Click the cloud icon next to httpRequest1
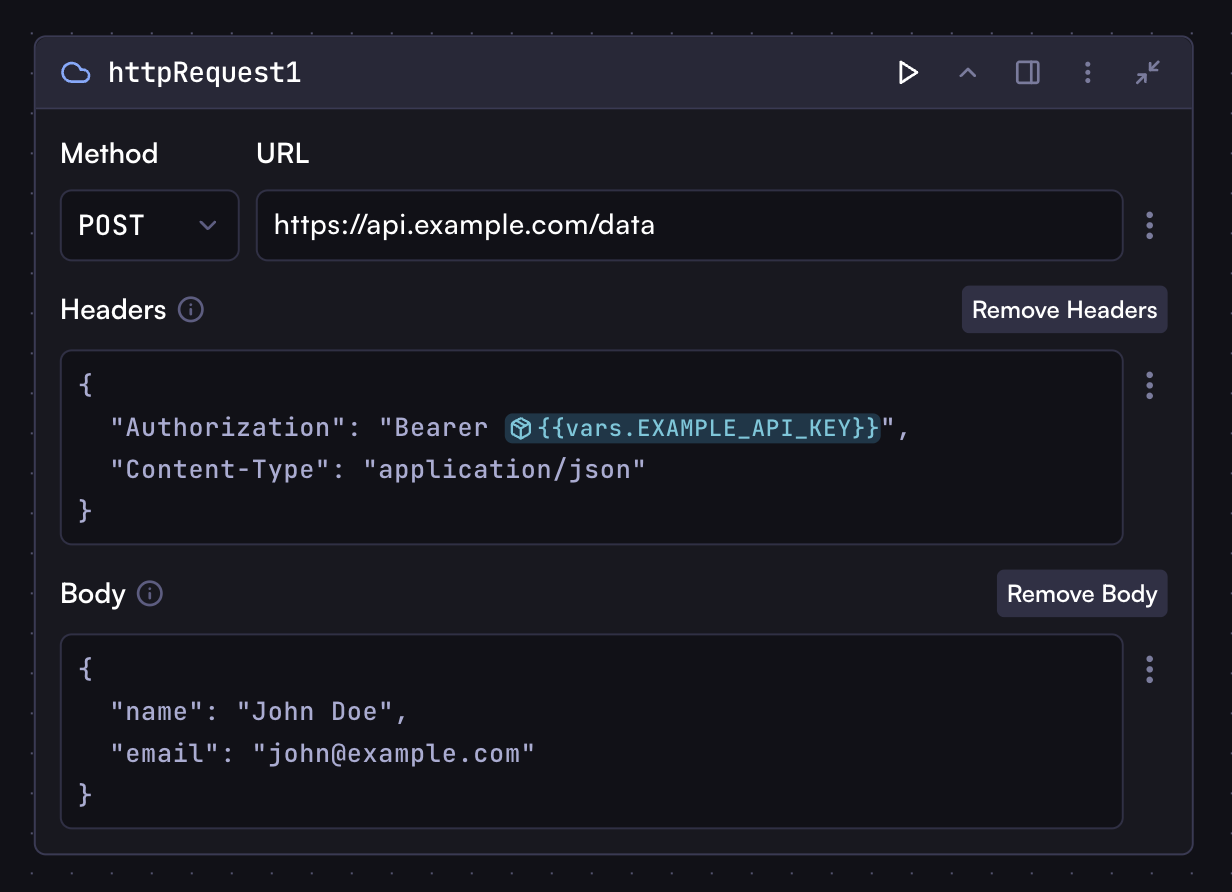Viewport: 1232px width, 892px height. point(75,72)
